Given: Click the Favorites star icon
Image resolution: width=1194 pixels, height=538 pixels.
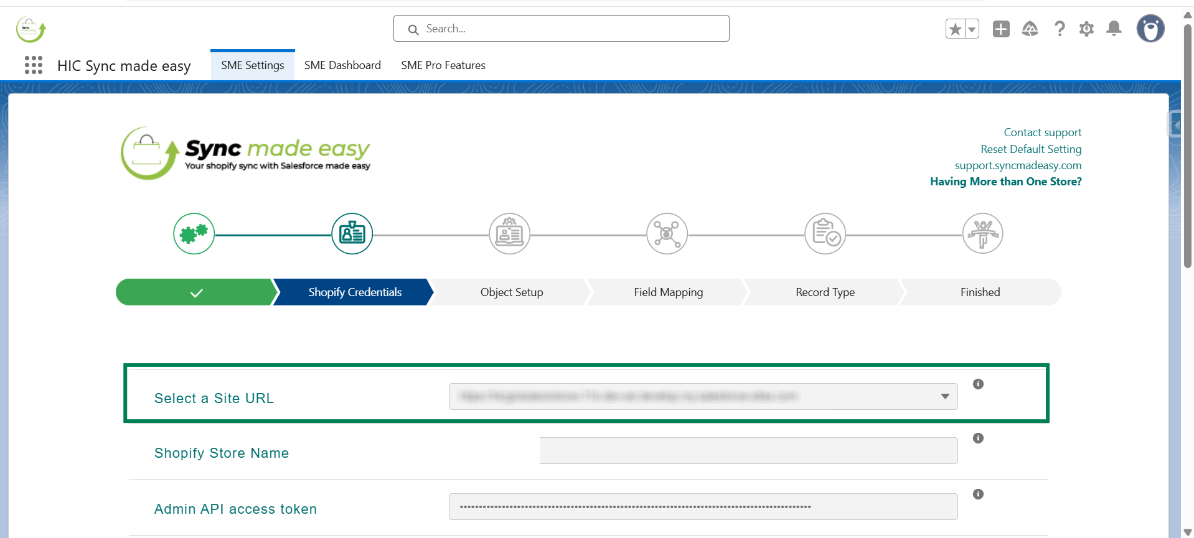Looking at the screenshot, I should tap(955, 29).
